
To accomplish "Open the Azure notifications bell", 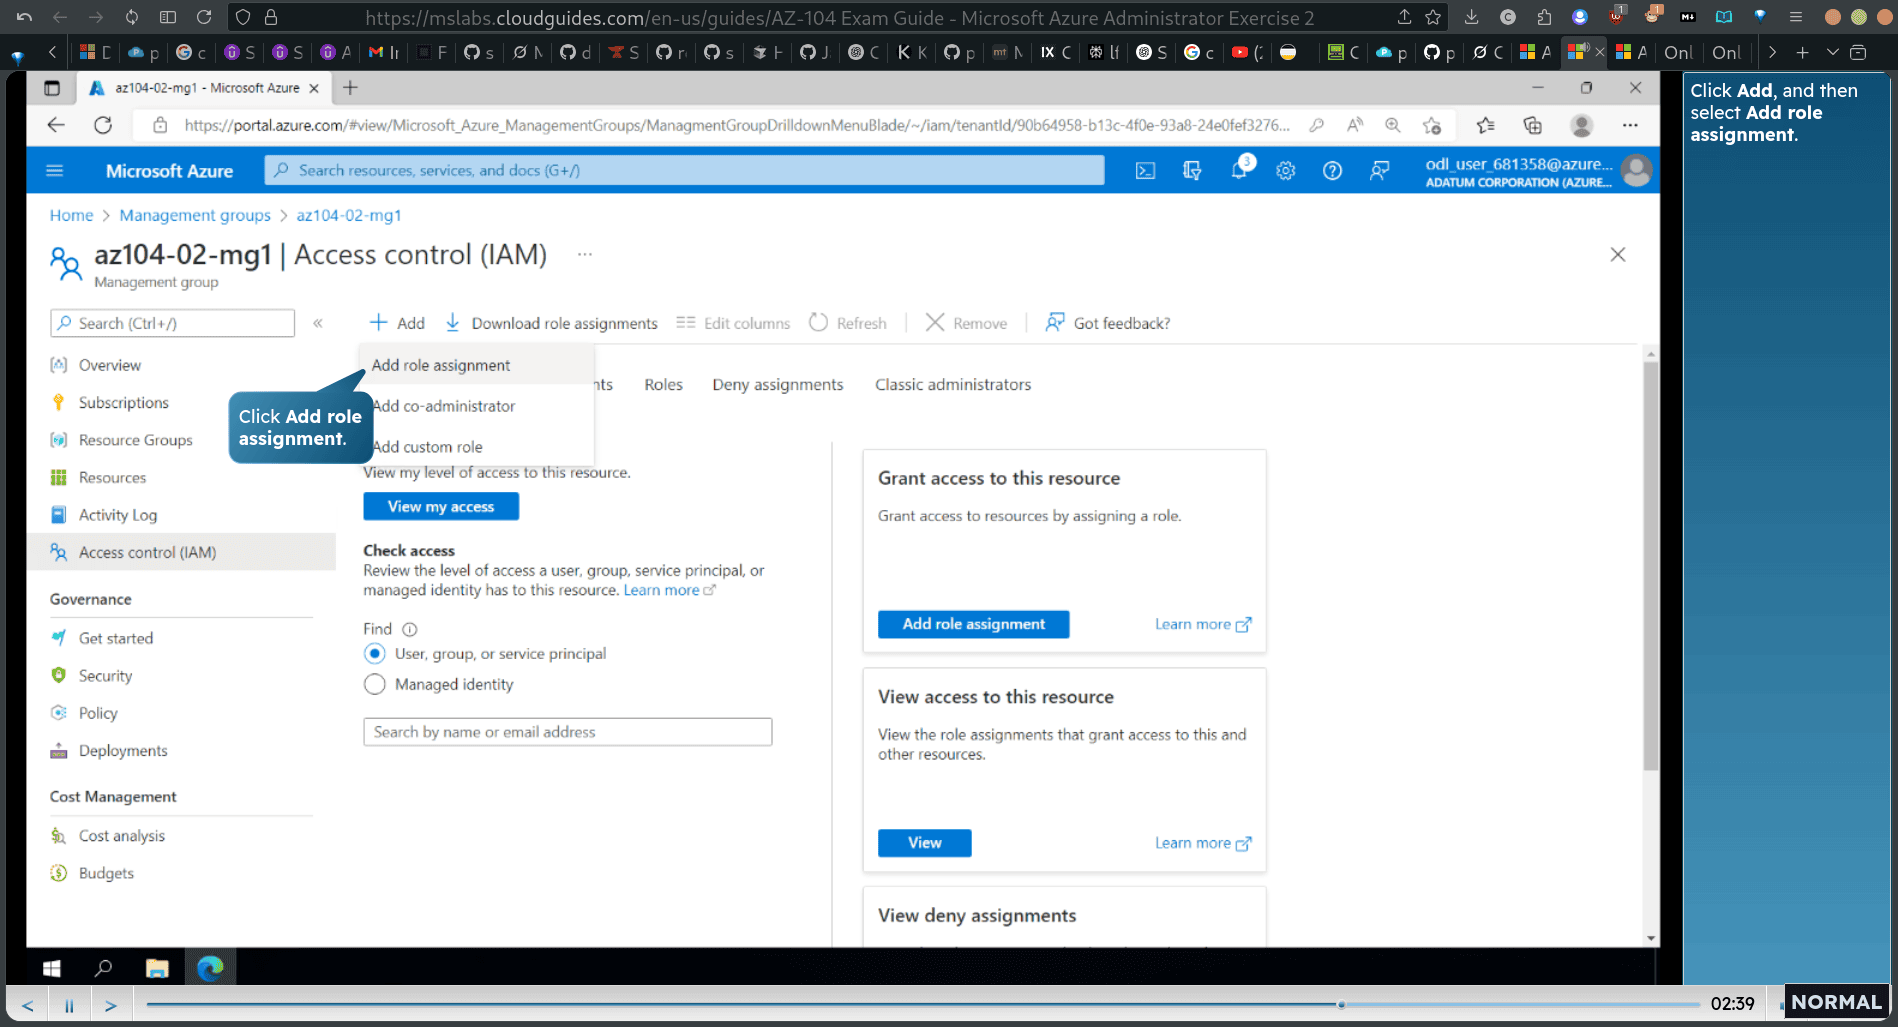I will 1239,170.
